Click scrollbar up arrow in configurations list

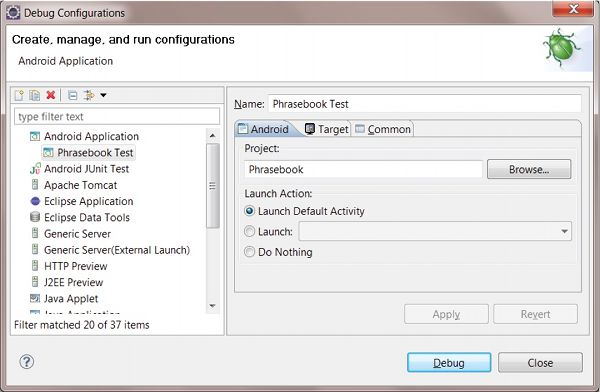pyautogui.click(x=212, y=136)
